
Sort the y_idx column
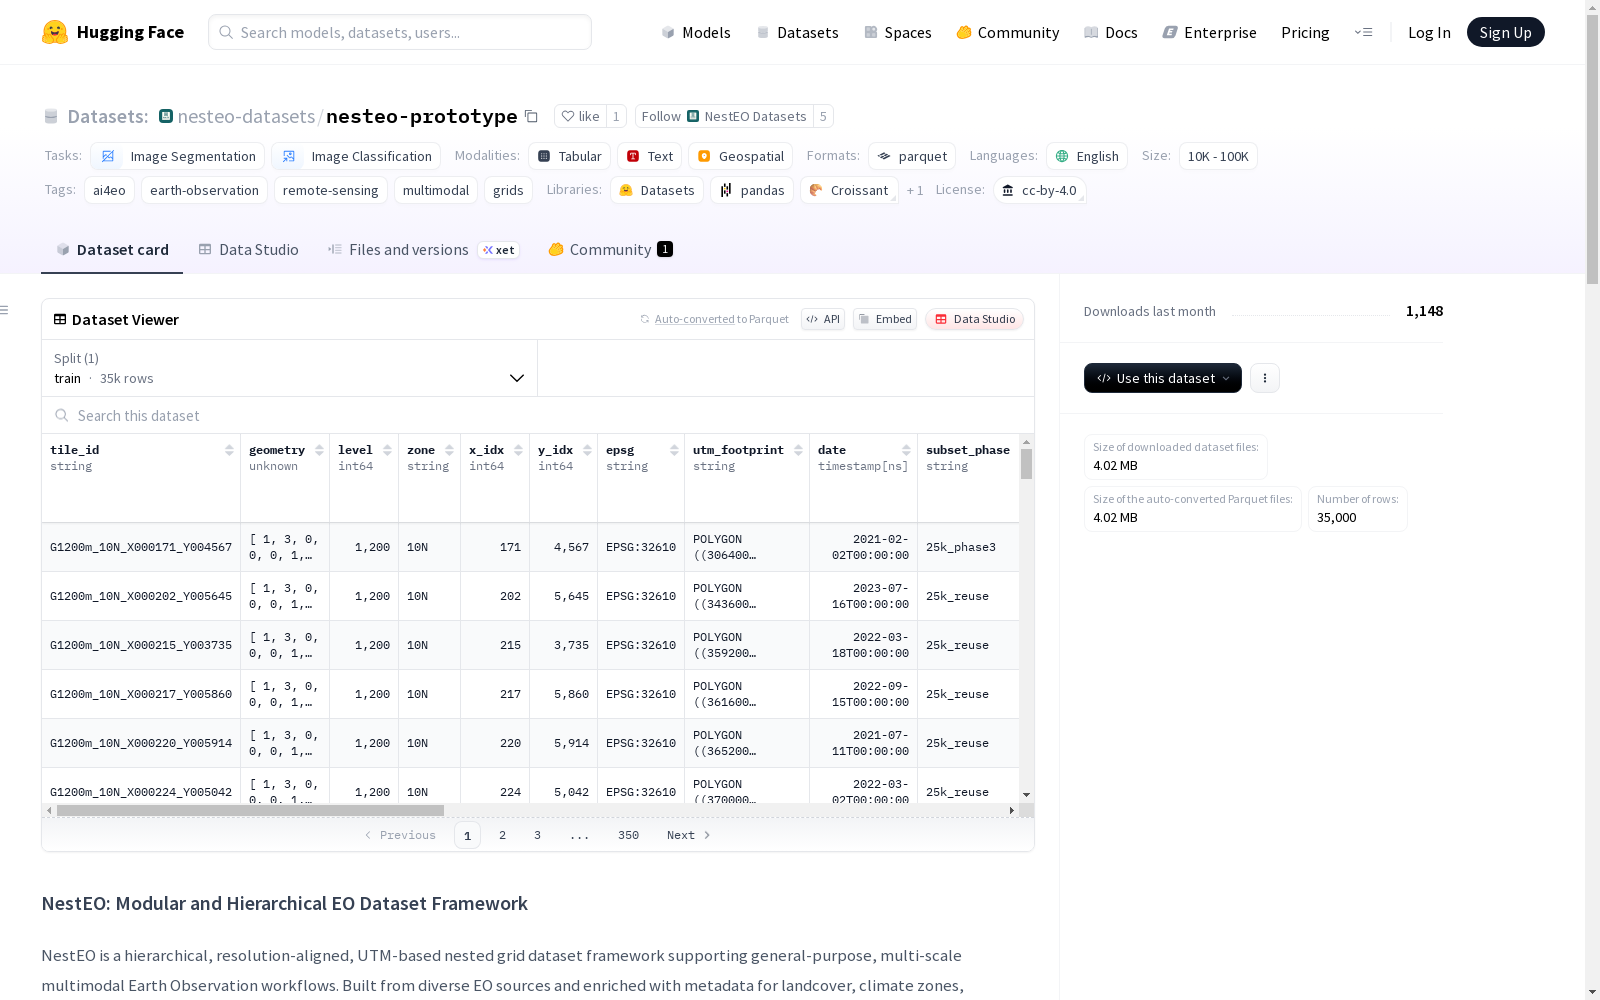coord(587,450)
